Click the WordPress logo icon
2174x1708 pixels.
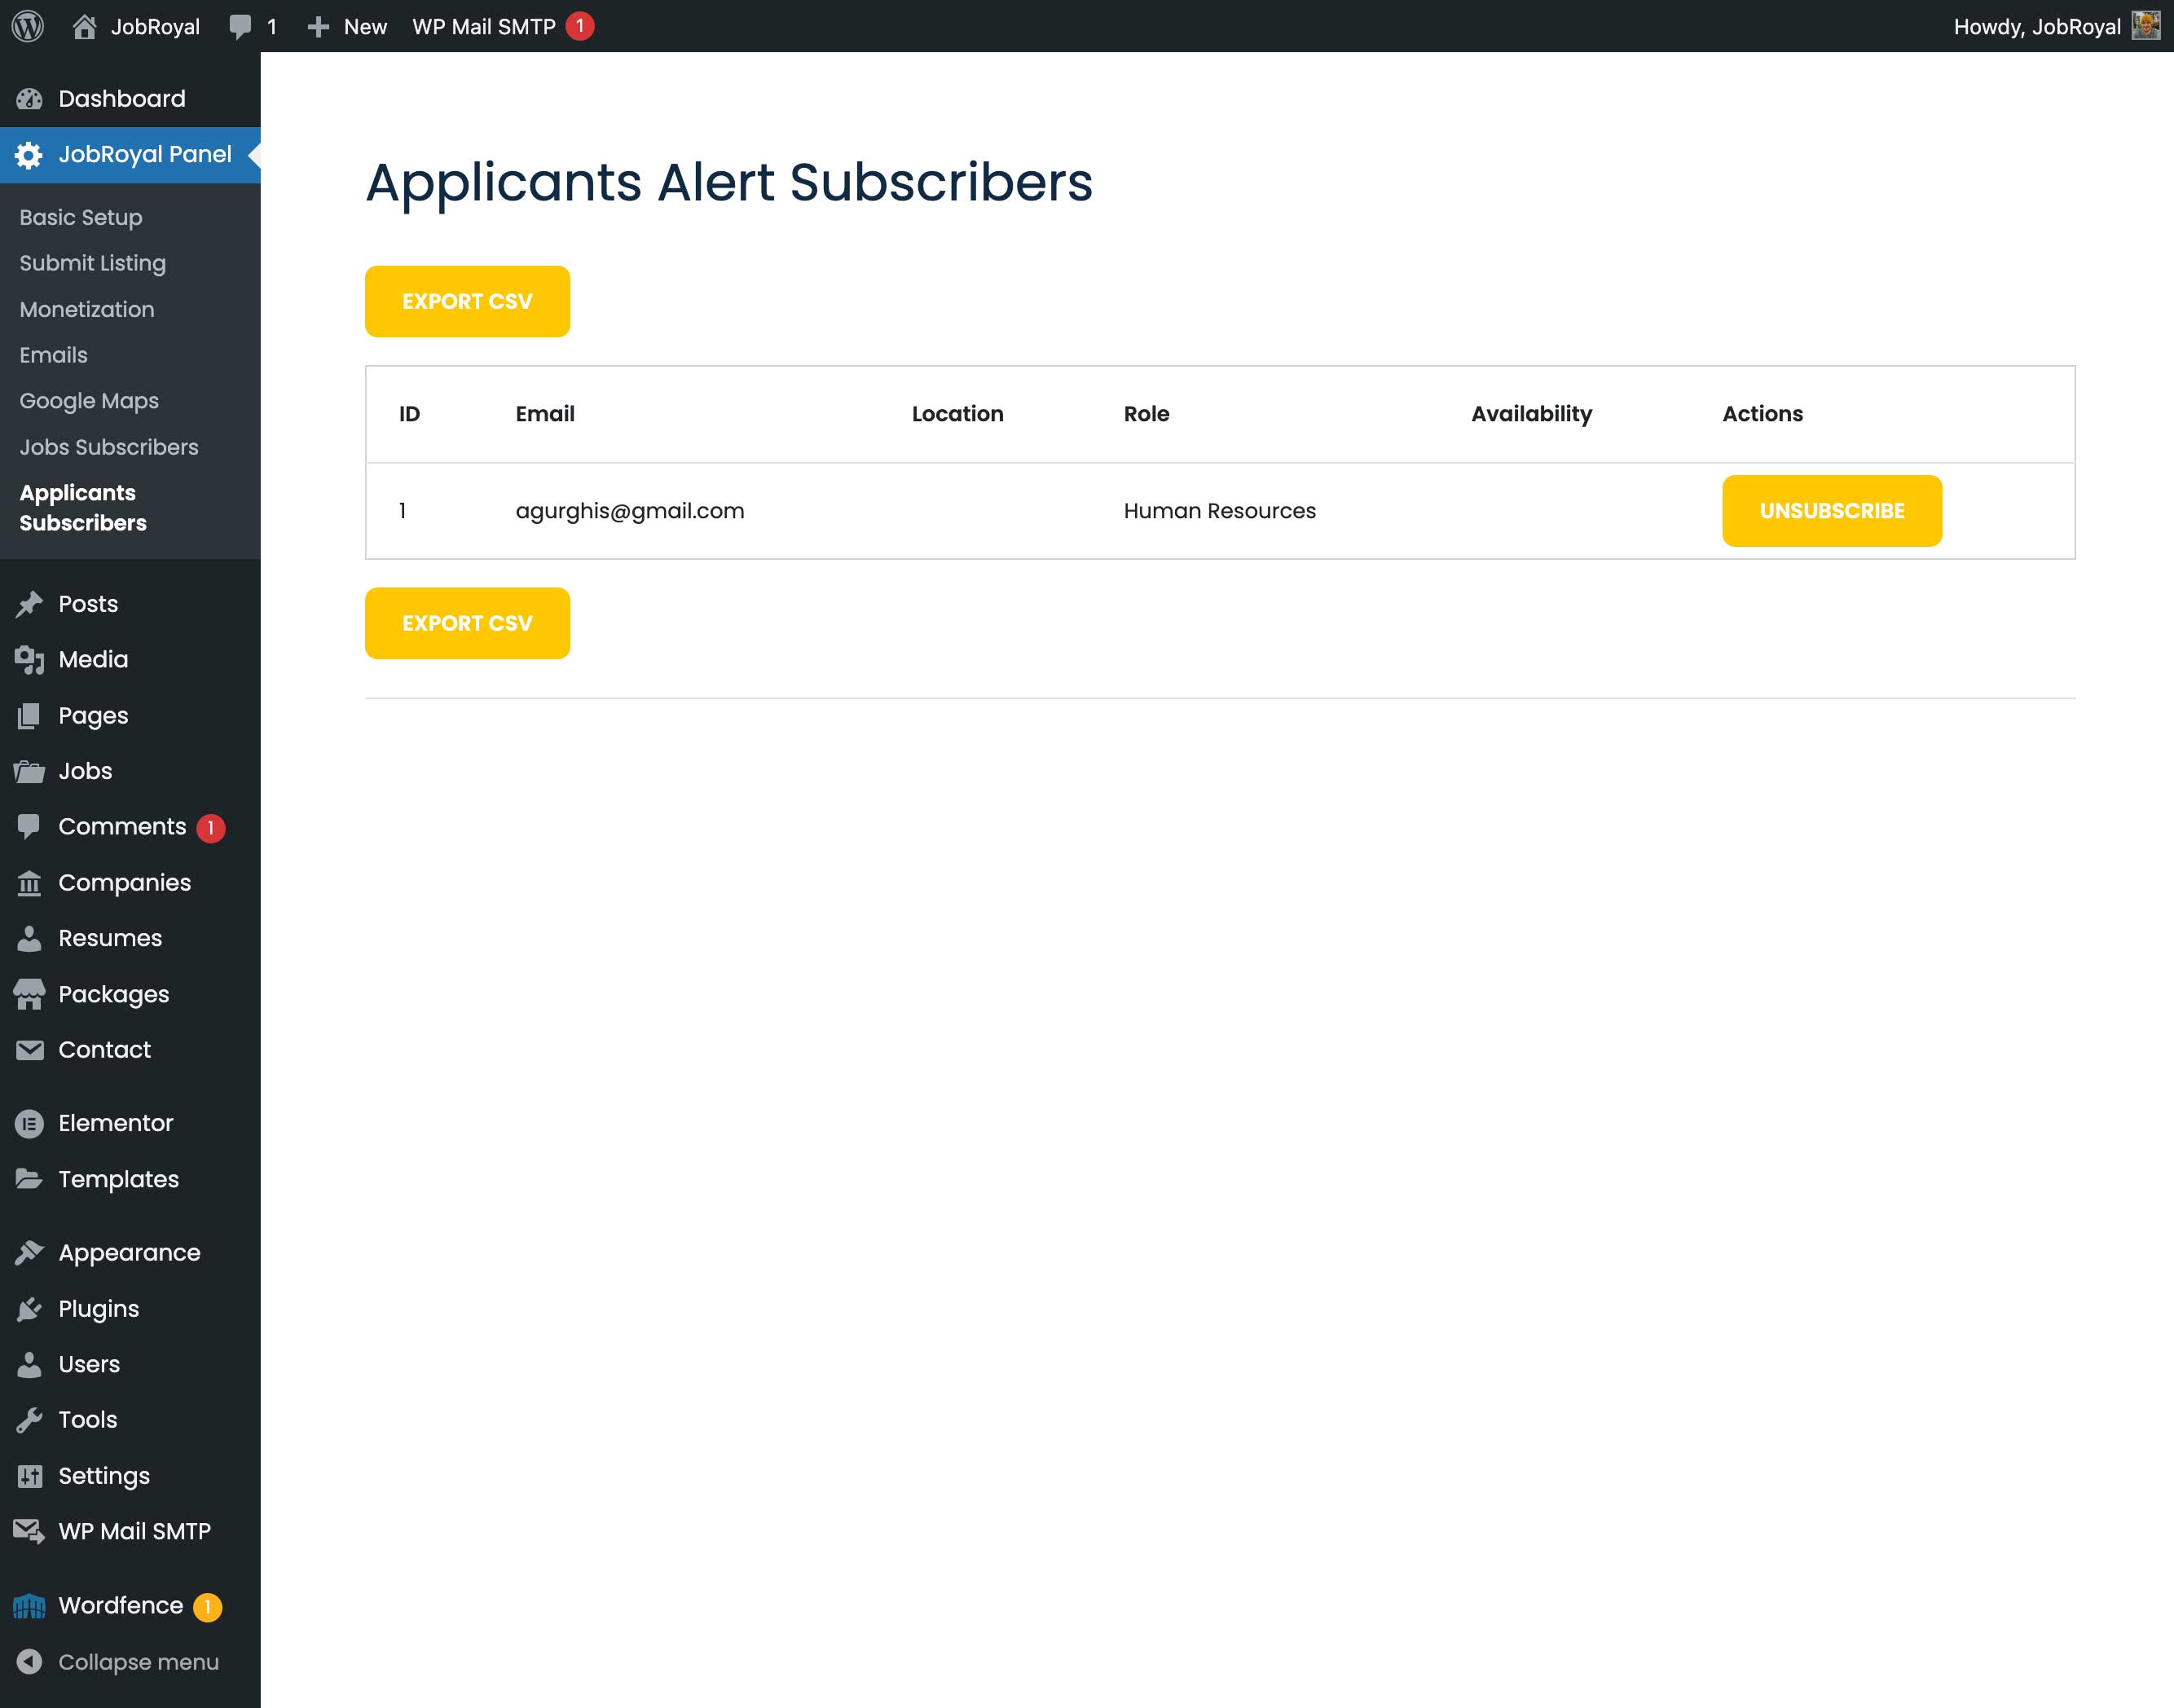tap(27, 26)
